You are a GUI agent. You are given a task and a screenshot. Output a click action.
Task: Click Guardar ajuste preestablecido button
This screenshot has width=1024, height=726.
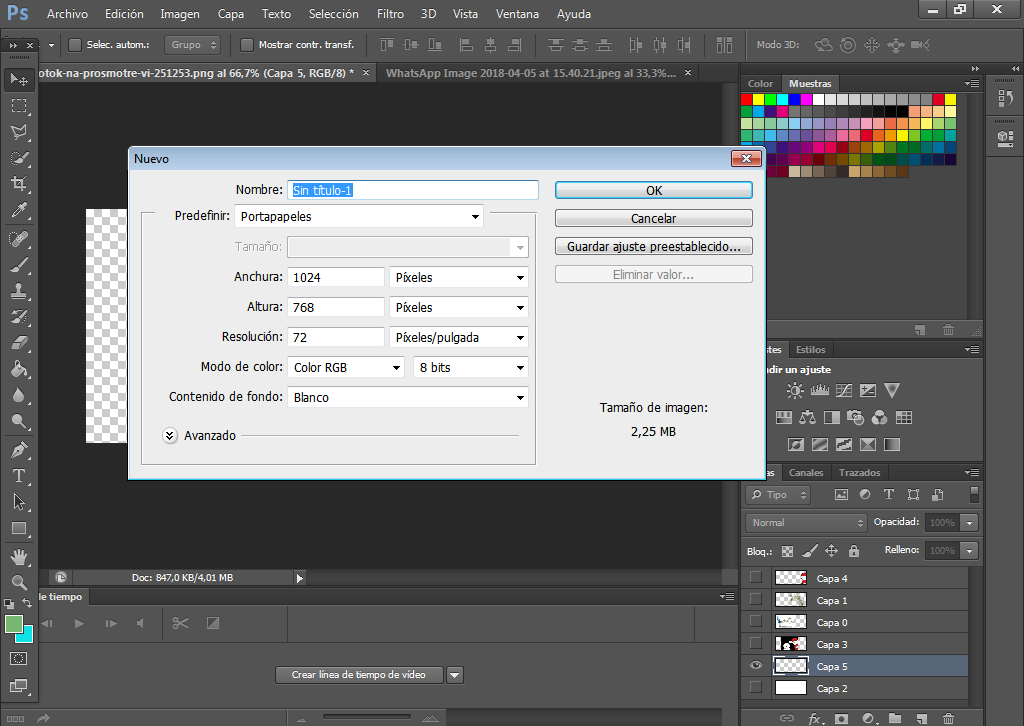click(x=654, y=246)
